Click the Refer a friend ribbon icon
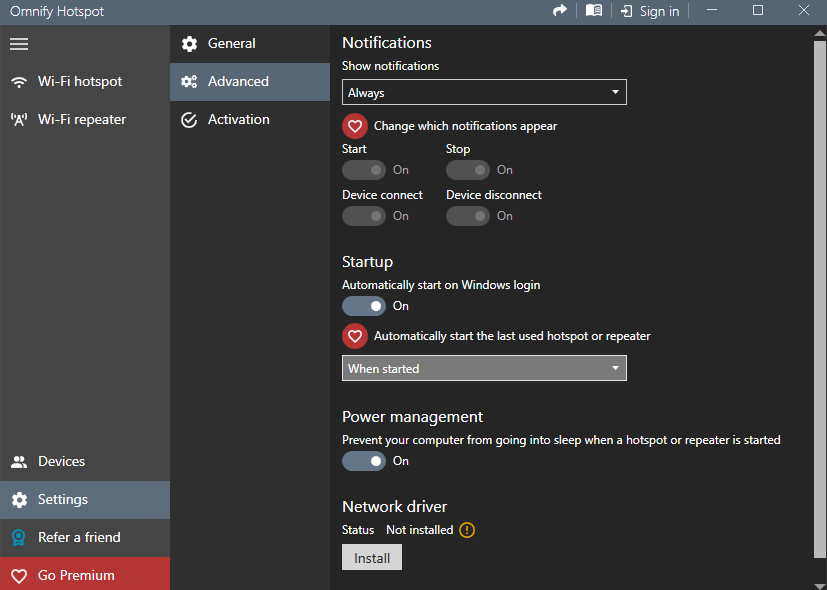This screenshot has height=590, width=827. (18, 537)
